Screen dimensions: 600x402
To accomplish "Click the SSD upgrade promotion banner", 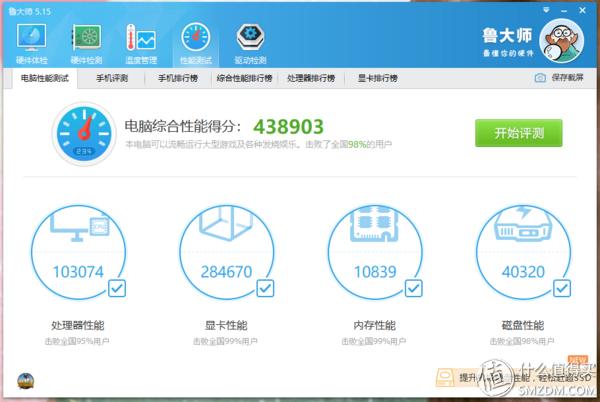I will pos(514,377).
